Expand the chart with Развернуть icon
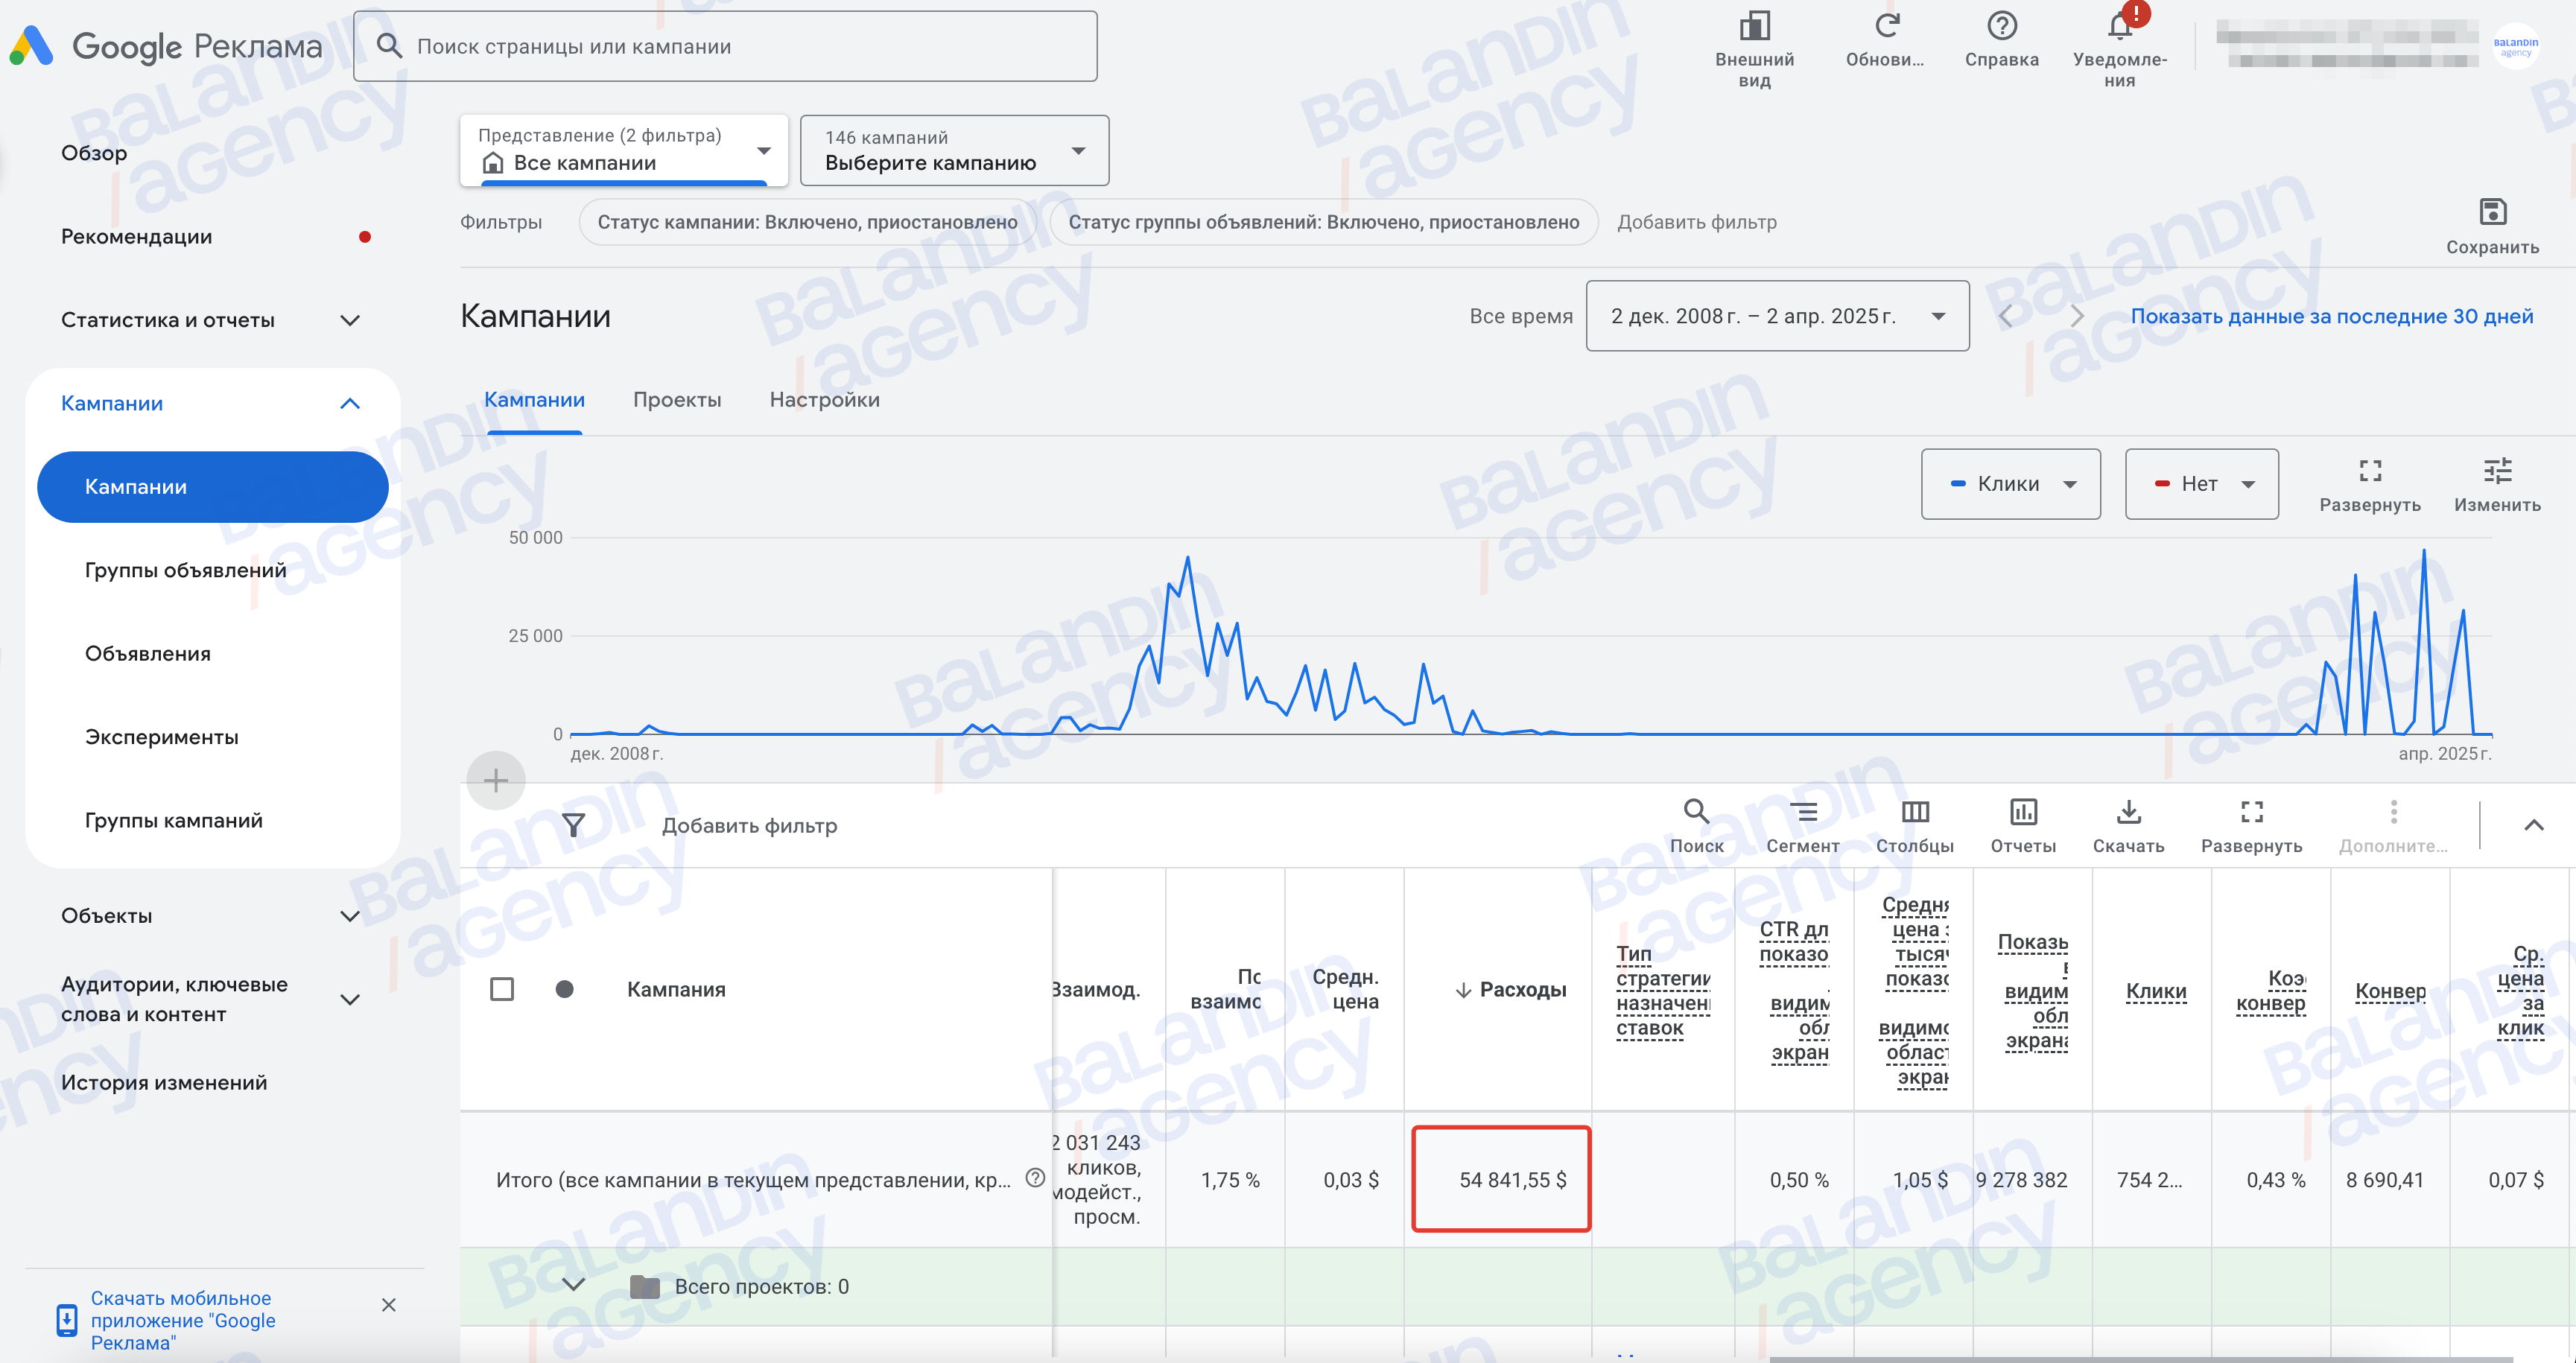Screen dimensions: 2576x1363 coord(2370,470)
